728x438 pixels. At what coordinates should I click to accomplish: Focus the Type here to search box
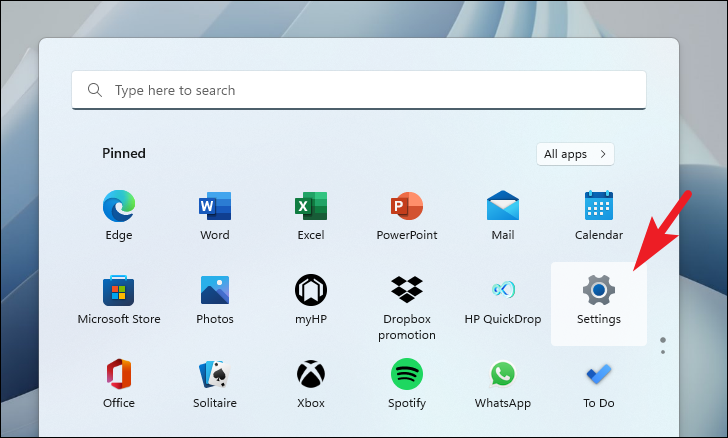(359, 90)
